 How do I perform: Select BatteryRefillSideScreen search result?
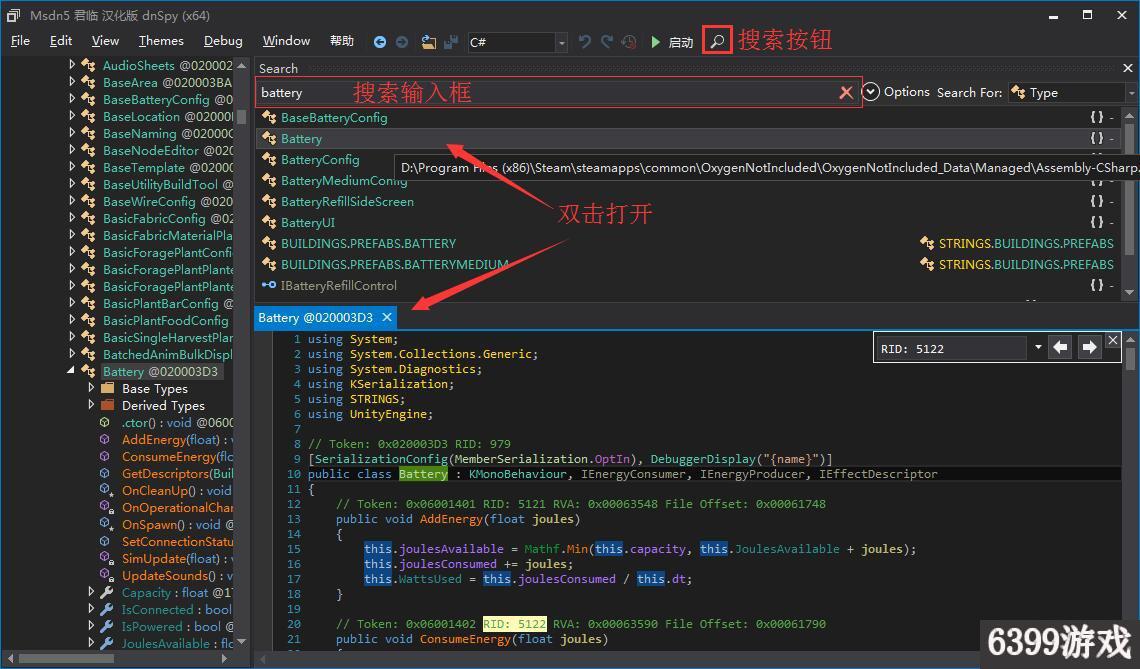click(x=347, y=201)
